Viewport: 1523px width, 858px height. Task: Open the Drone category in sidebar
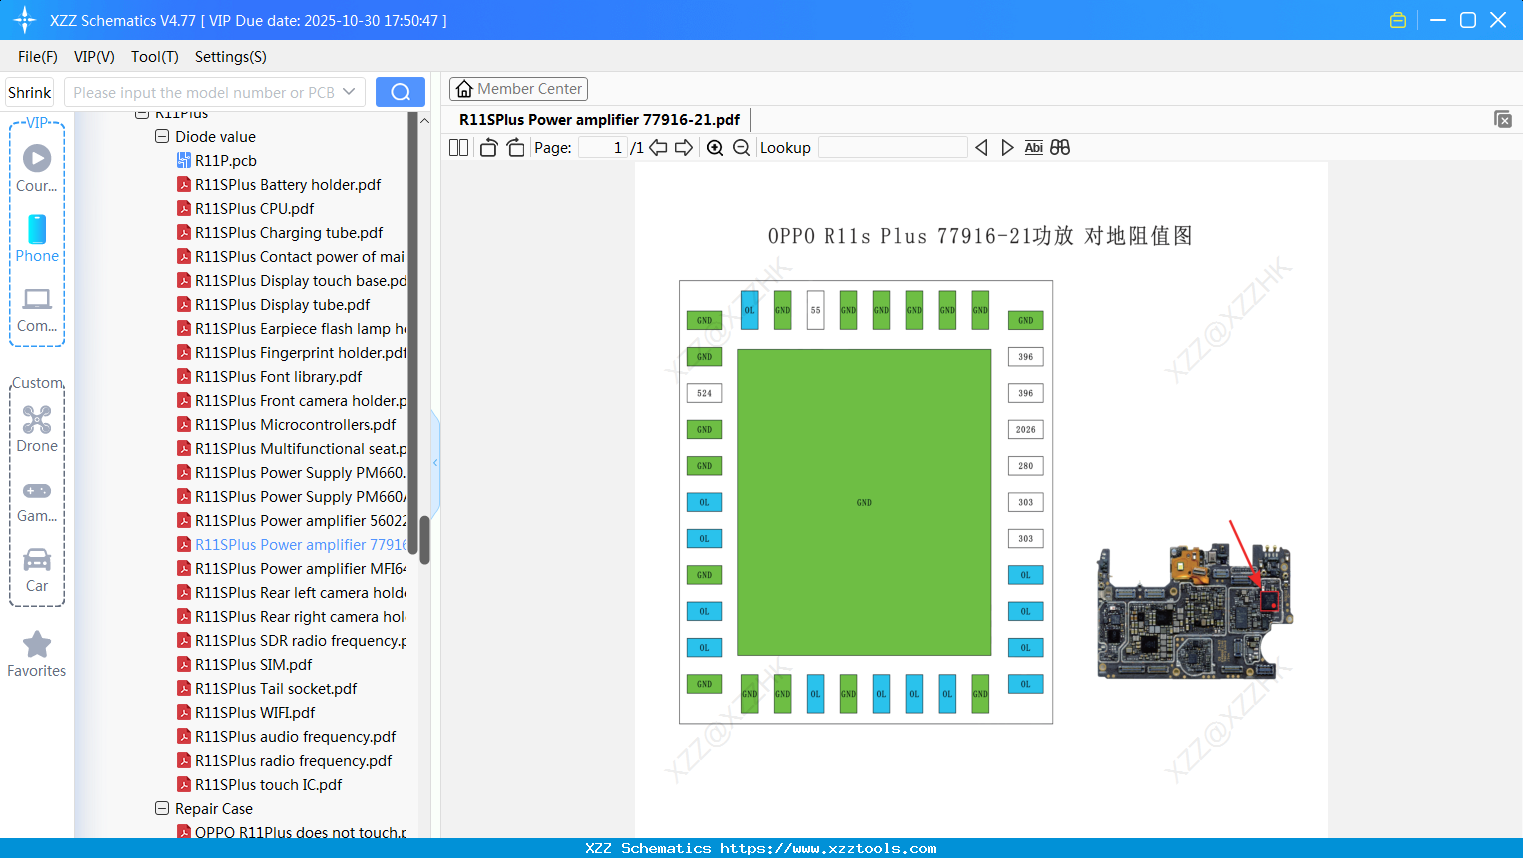[37, 429]
